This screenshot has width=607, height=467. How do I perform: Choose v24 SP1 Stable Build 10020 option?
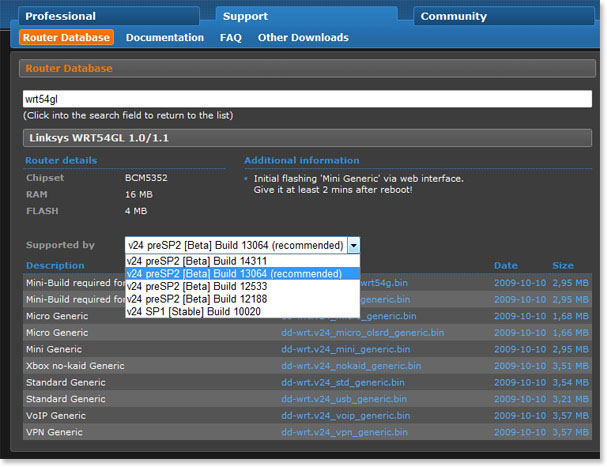pyautogui.click(x=242, y=311)
